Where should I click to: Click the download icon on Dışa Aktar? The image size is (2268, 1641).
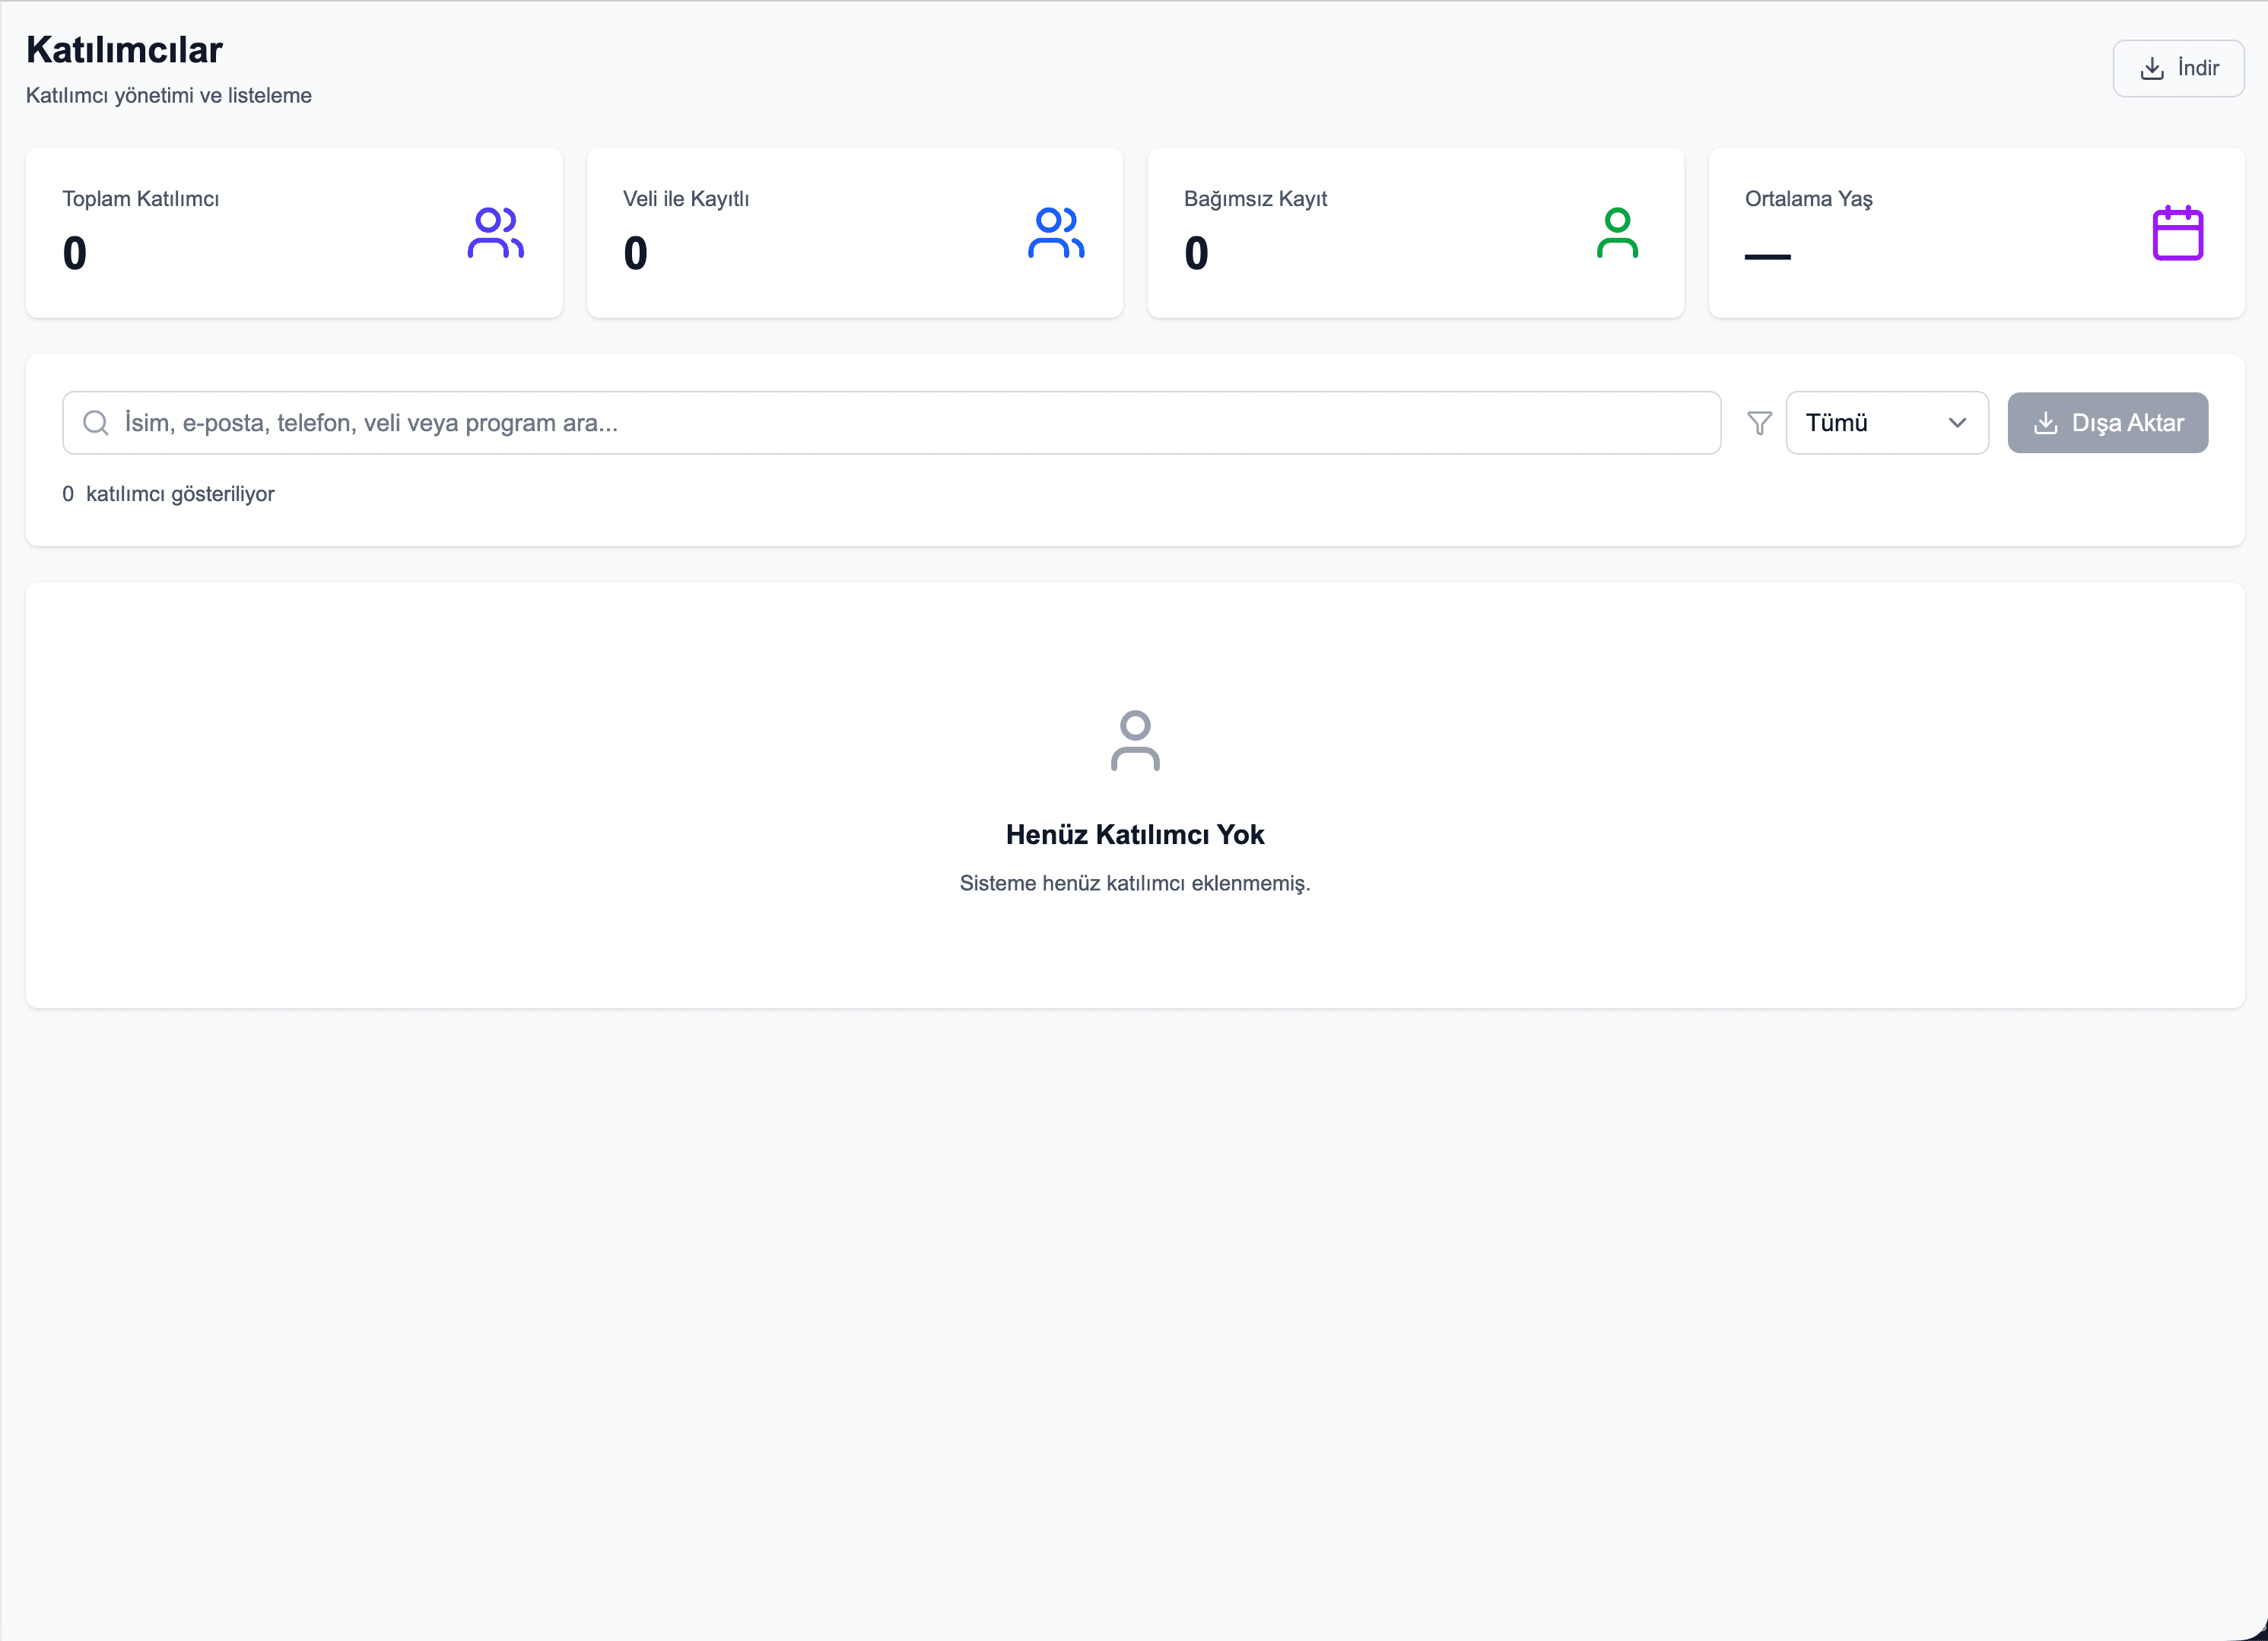2046,423
